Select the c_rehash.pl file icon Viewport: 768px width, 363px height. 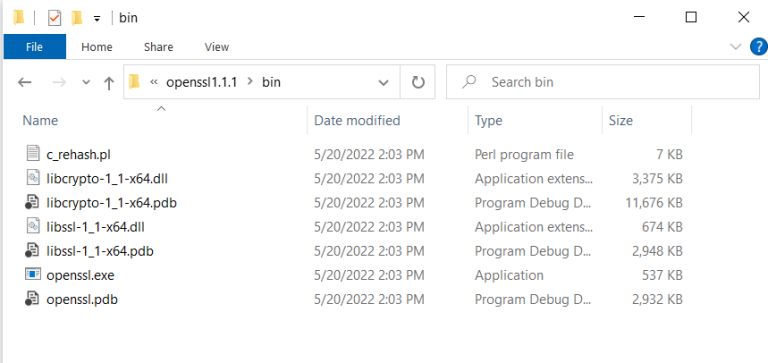point(33,154)
